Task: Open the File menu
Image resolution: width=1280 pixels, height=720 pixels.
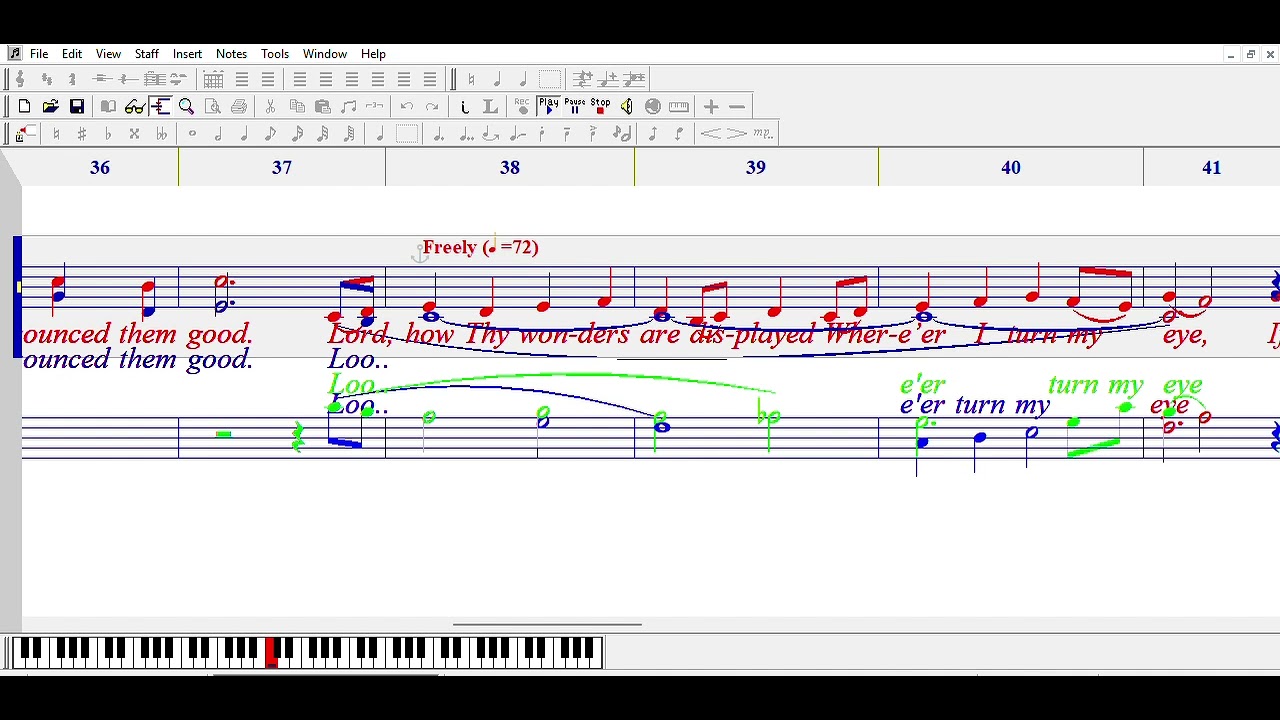Action: tap(39, 54)
